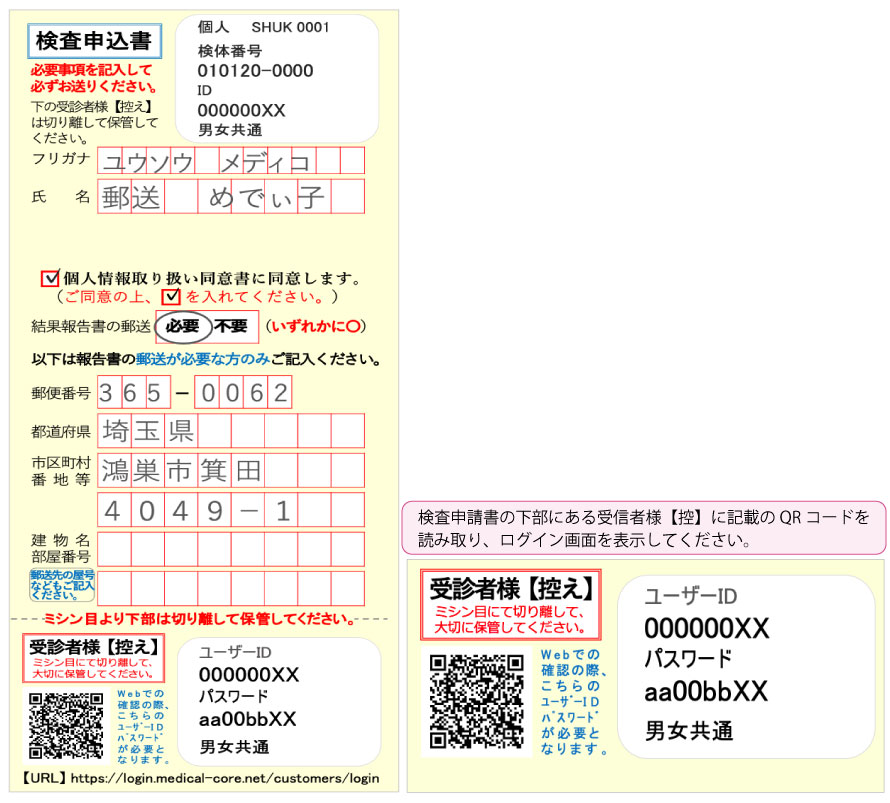Select 不要 for result report mailing
The height and width of the screenshot is (803, 890).
pos(231,326)
